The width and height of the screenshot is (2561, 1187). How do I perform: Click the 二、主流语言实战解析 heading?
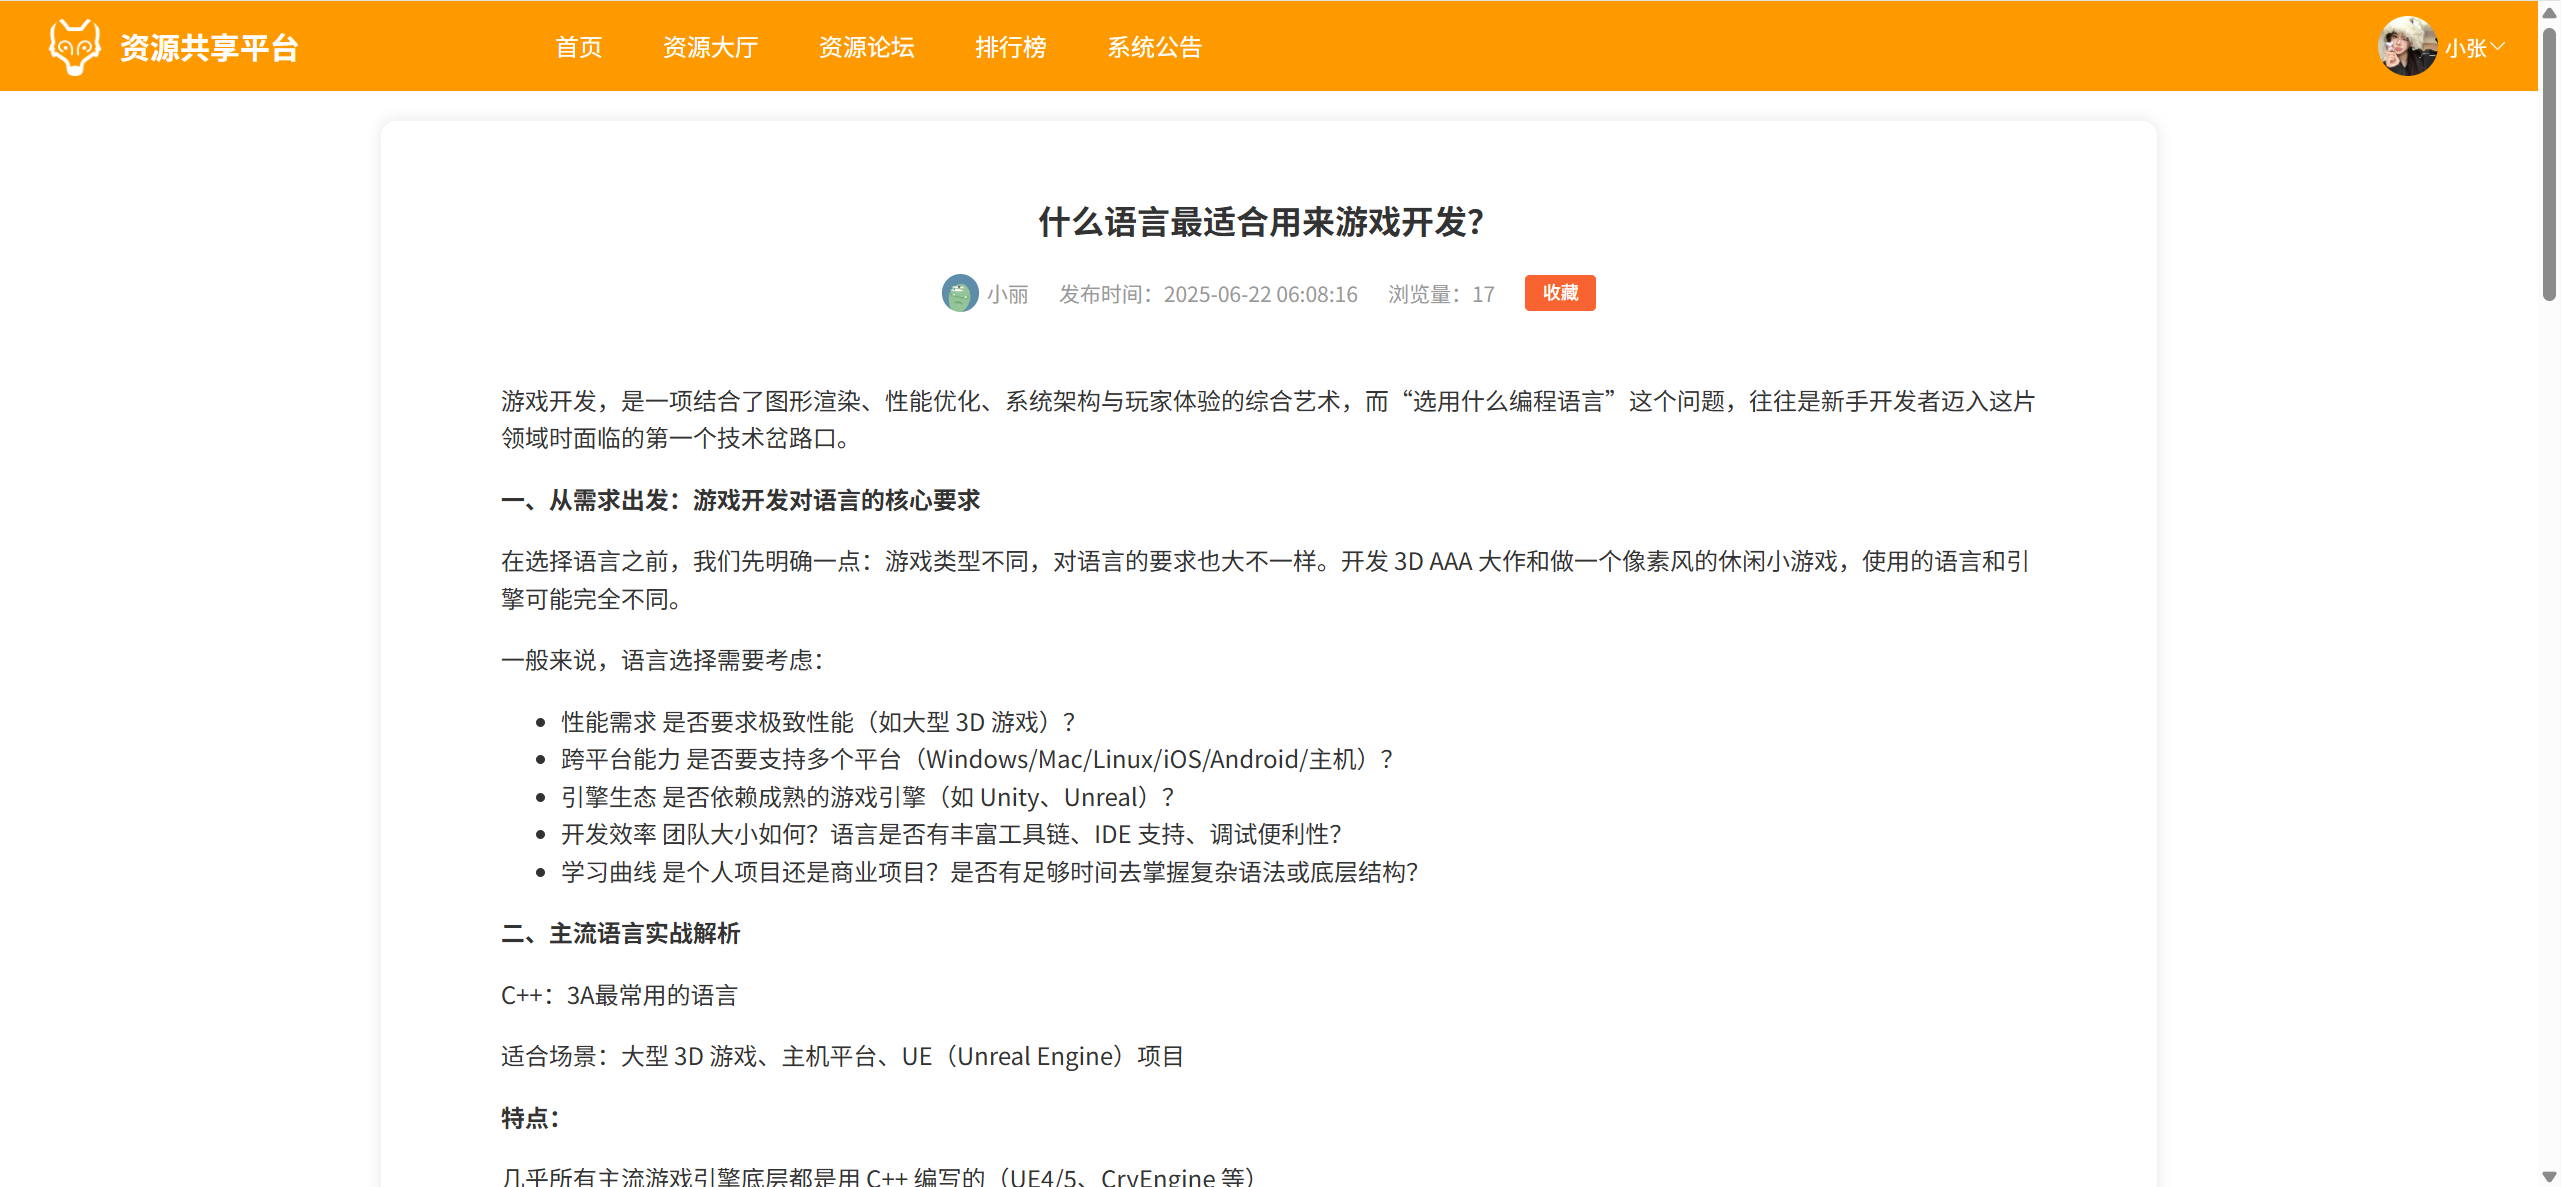click(x=620, y=933)
